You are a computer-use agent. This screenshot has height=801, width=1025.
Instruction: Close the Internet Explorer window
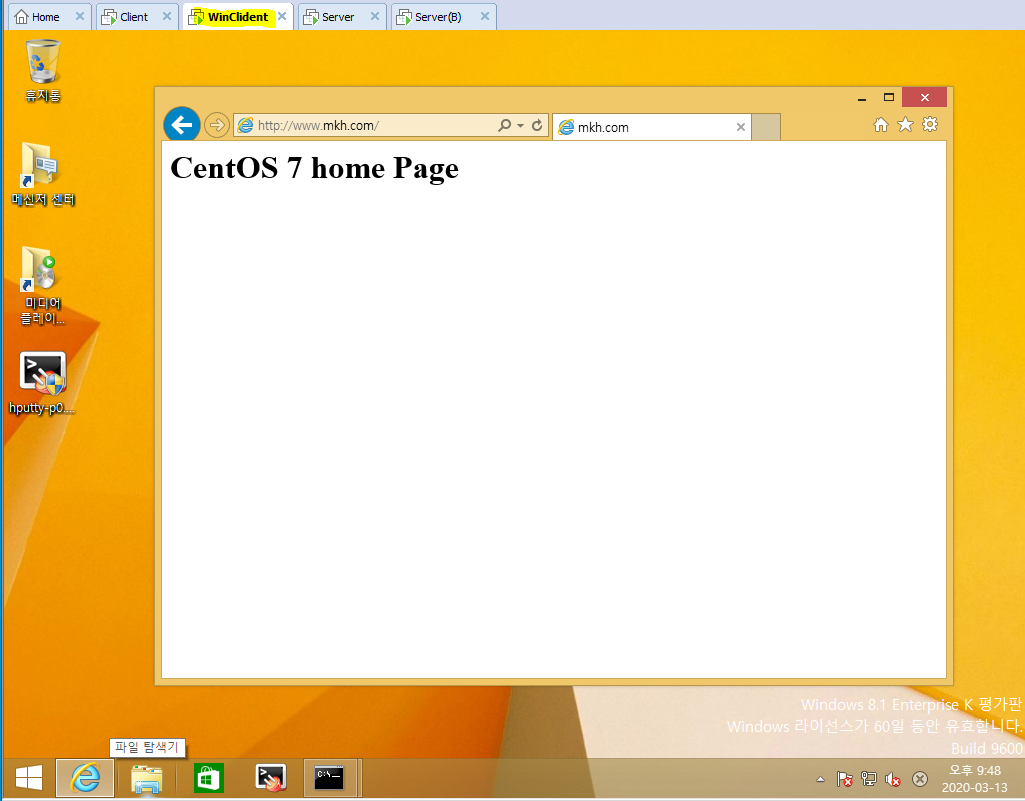pyautogui.click(x=924, y=97)
